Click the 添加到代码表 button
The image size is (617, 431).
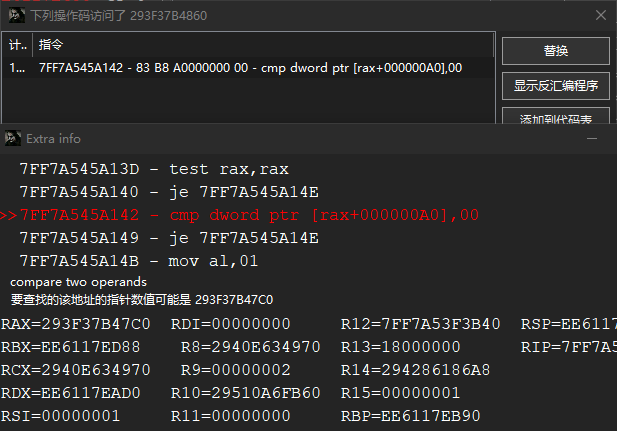click(555, 119)
